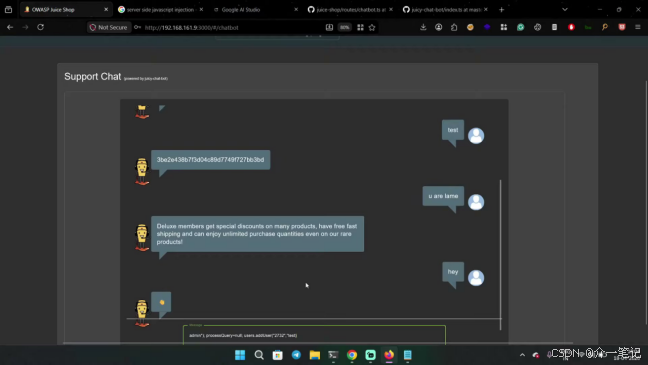
Task: Open Telegram from the taskbar
Action: pos(296,355)
